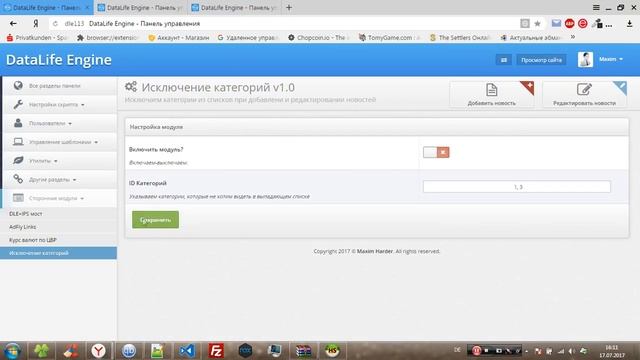Open a new browser tab with plus
640x360 pixels.
[289, 7]
